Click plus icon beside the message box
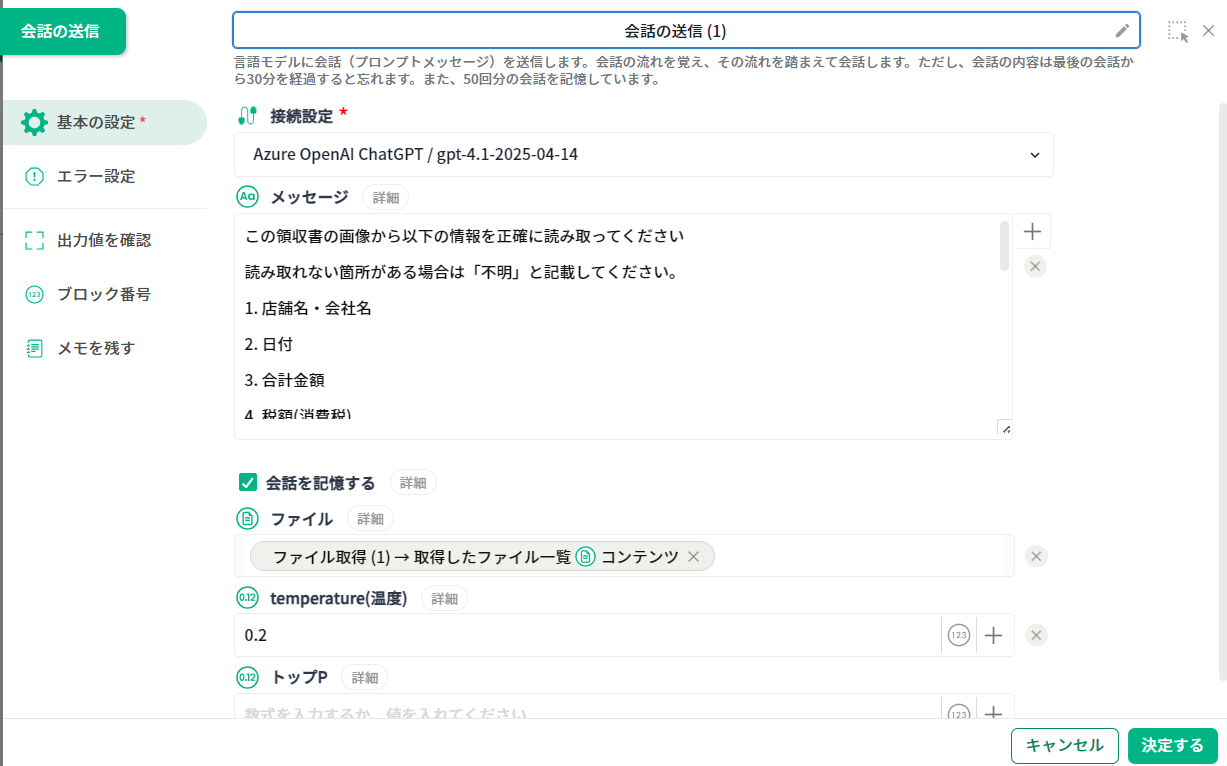This screenshot has width=1227, height=766. [x=1033, y=232]
